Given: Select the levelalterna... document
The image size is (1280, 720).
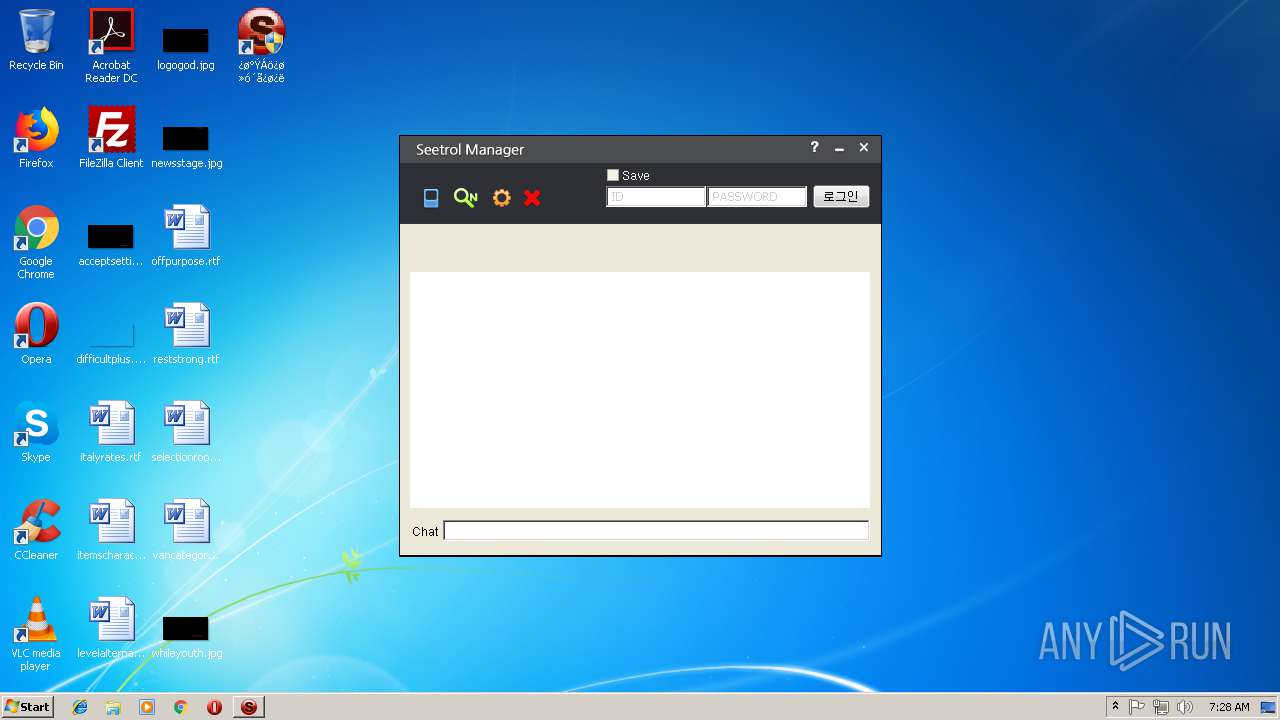Looking at the screenshot, I should pyautogui.click(x=111, y=628).
